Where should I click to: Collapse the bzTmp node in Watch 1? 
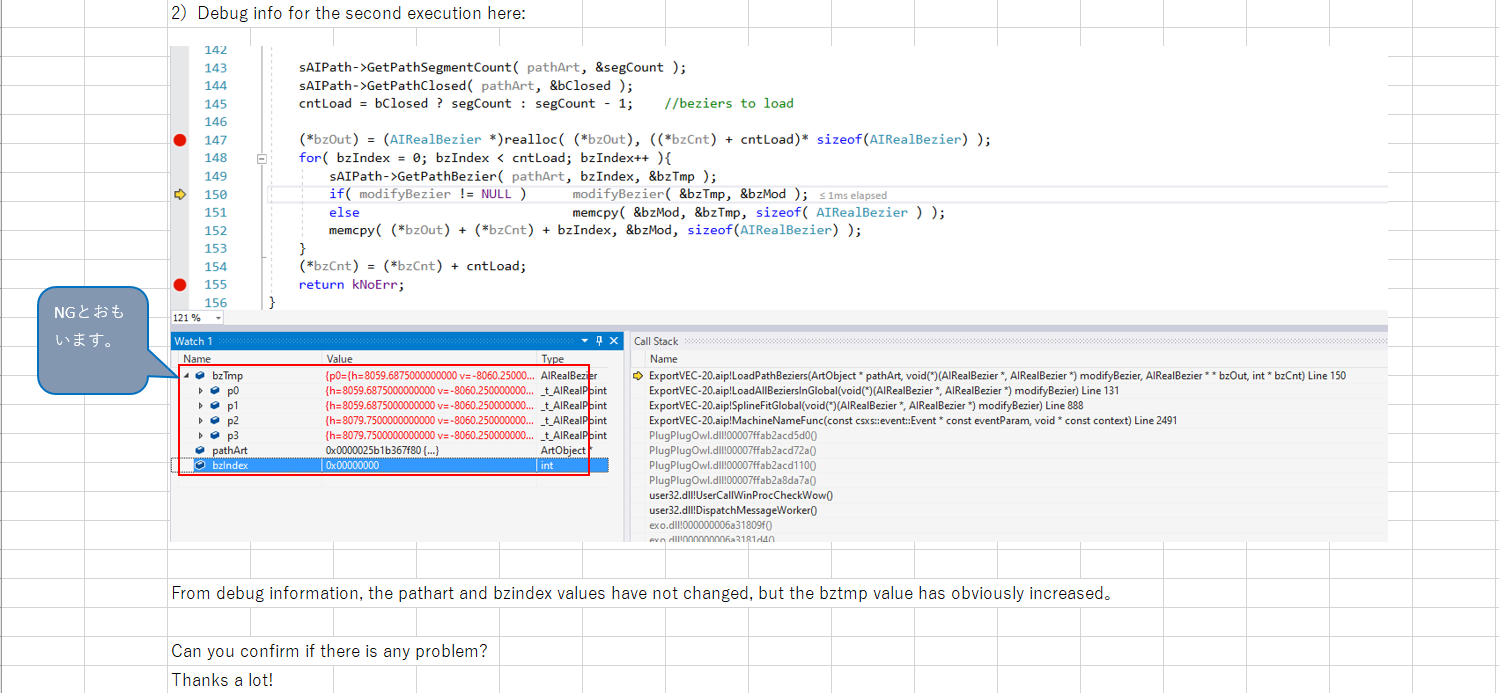tap(185, 375)
